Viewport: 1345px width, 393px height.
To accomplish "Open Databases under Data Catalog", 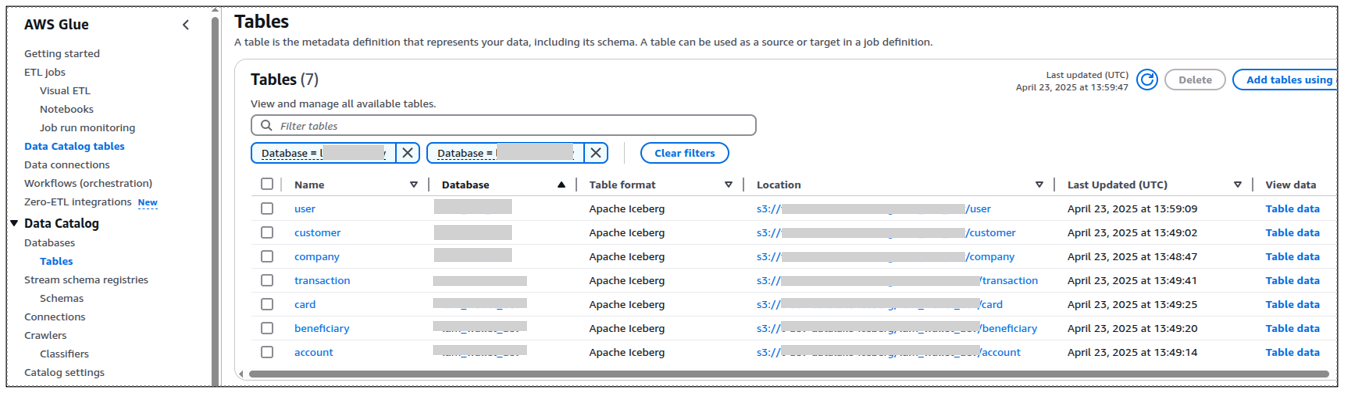I will (x=49, y=243).
